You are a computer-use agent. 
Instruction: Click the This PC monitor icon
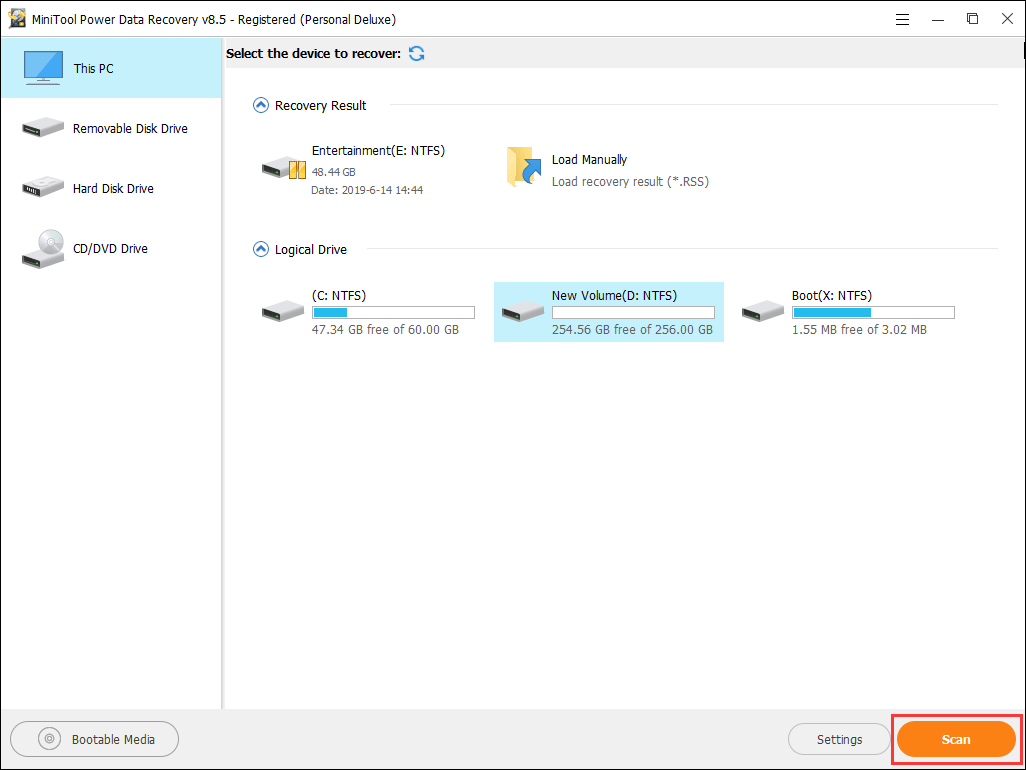(x=43, y=67)
